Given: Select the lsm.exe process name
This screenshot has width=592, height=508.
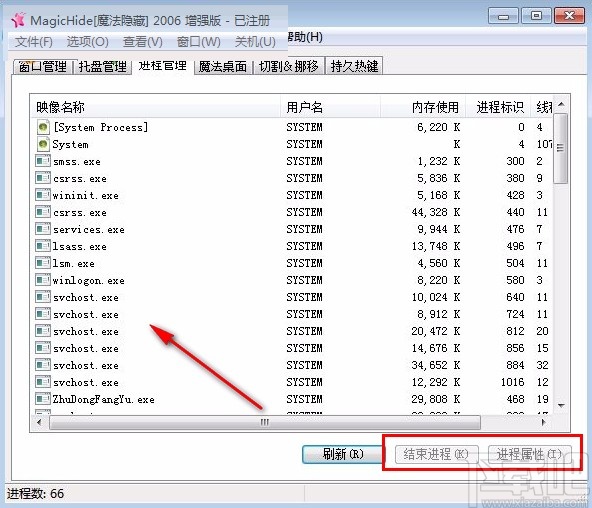Looking at the screenshot, I should pyautogui.click(x=74, y=263).
